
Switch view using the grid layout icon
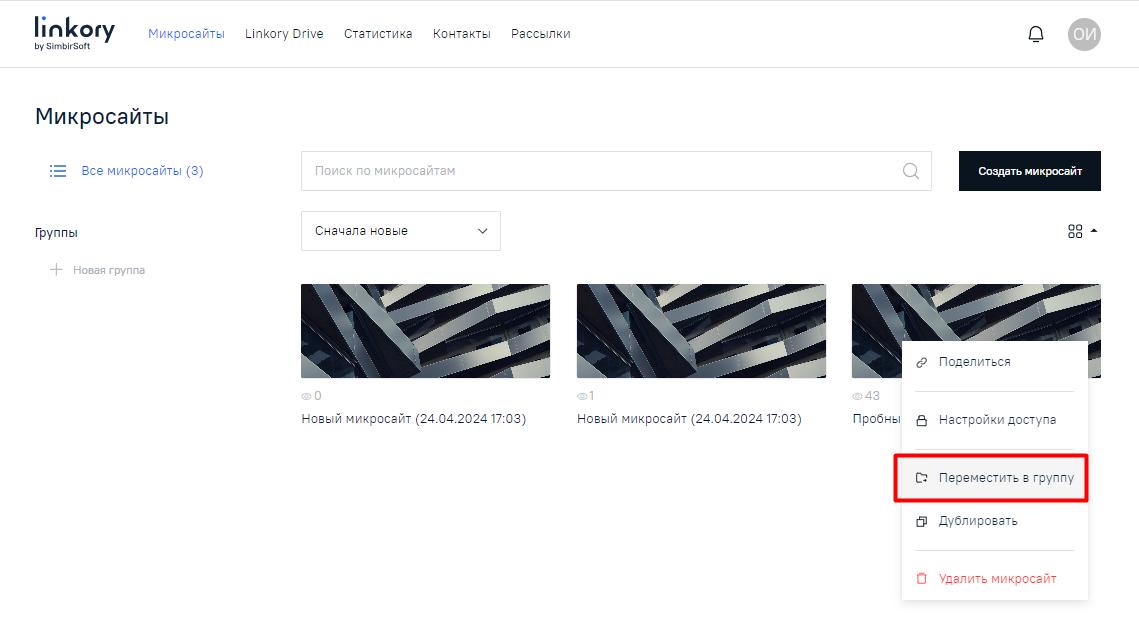pos(1075,231)
